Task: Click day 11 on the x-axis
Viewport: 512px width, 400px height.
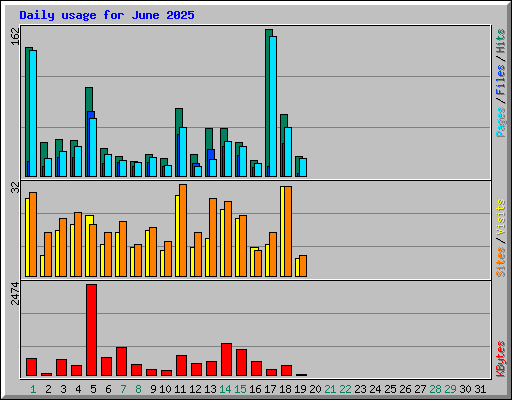Action: coord(180,389)
